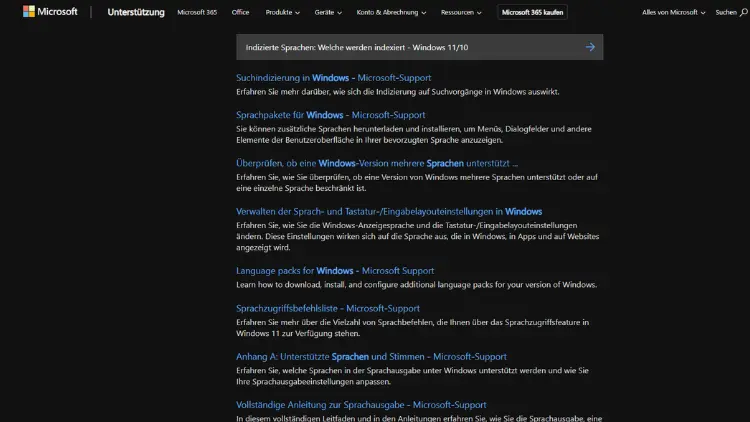The height and width of the screenshot is (422, 750).
Task: Open Anhang A: Unterstützte Sprachen result
Action: [x=371, y=357]
